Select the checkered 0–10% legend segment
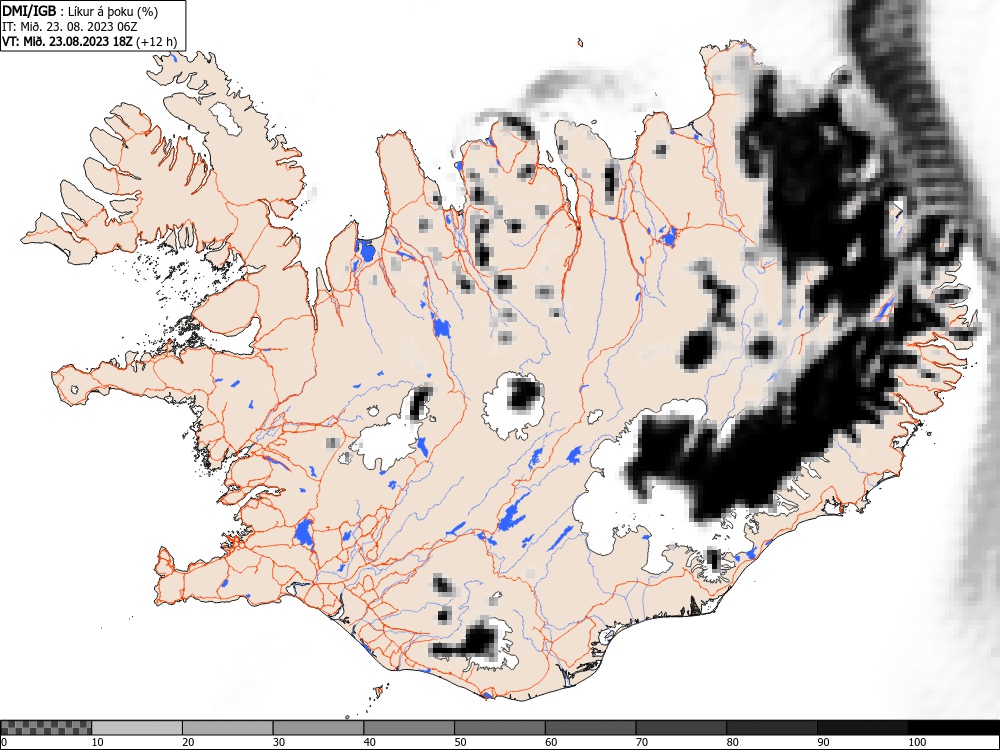Image resolution: width=1000 pixels, height=750 pixels. click(46, 728)
